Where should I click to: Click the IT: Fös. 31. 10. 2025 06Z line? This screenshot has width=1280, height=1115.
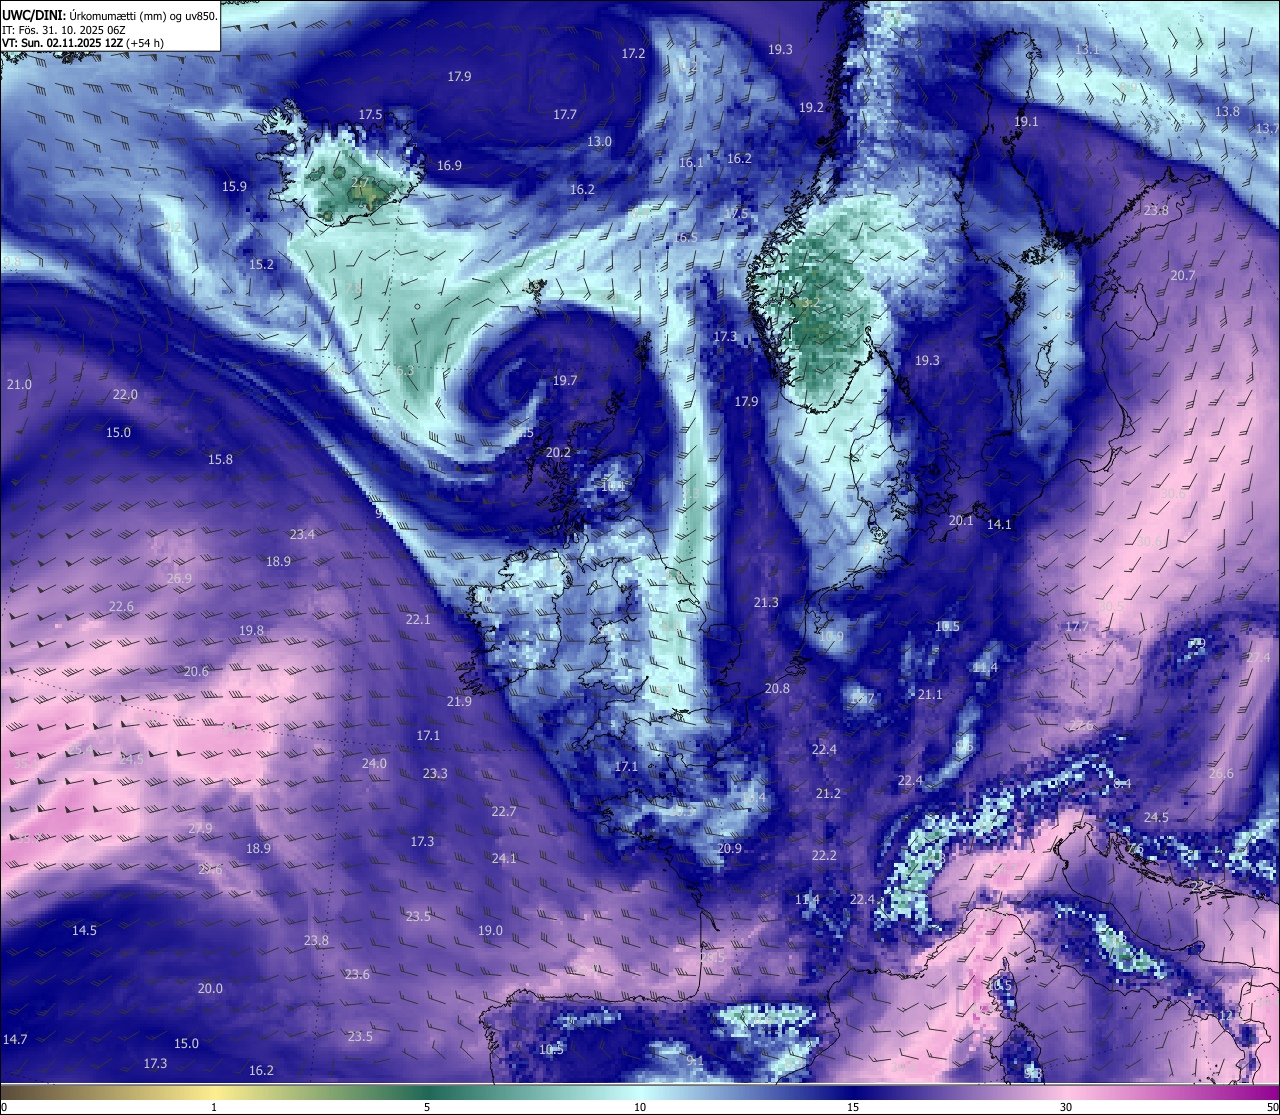tap(64, 29)
